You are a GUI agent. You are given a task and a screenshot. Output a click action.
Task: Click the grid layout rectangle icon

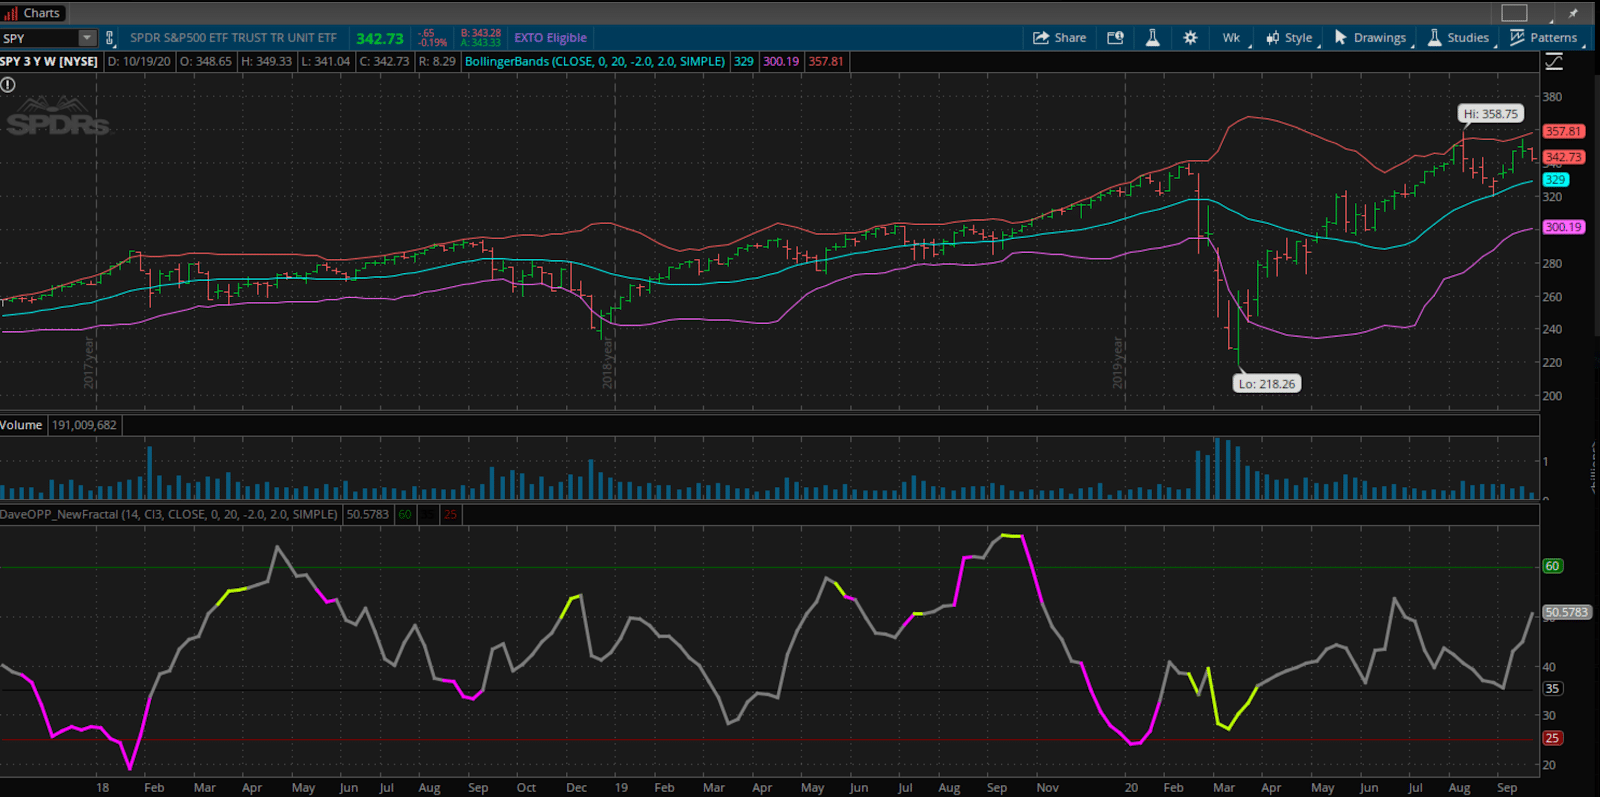coord(1515,13)
